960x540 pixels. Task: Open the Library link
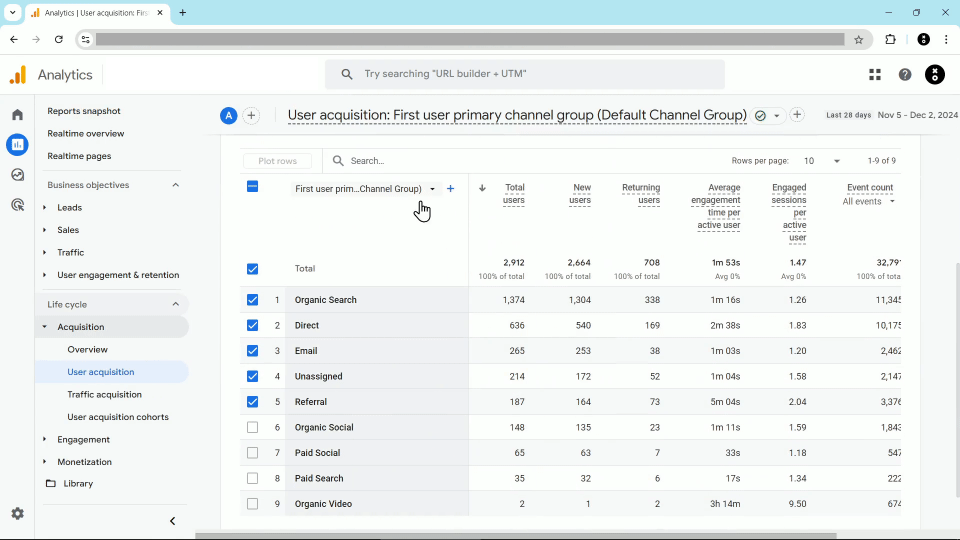point(78,483)
